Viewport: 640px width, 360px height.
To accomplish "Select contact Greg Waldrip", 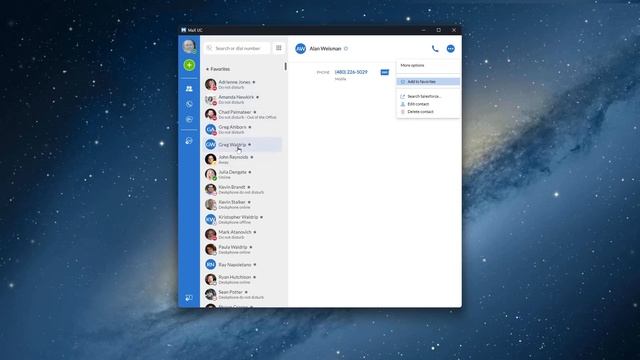I will pos(243,144).
